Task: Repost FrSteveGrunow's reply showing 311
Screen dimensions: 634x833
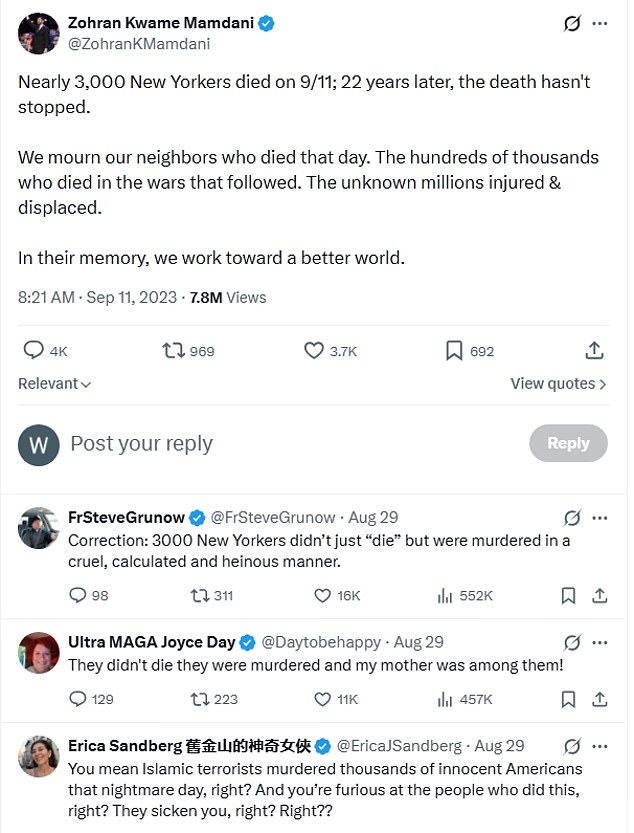Action: (x=212, y=596)
